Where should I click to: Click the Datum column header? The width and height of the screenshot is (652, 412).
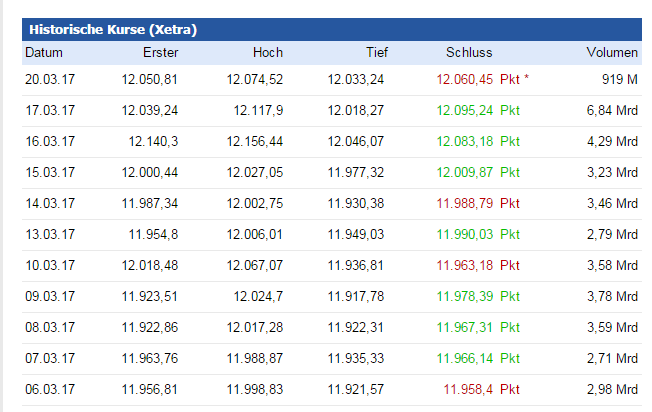pos(44,52)
